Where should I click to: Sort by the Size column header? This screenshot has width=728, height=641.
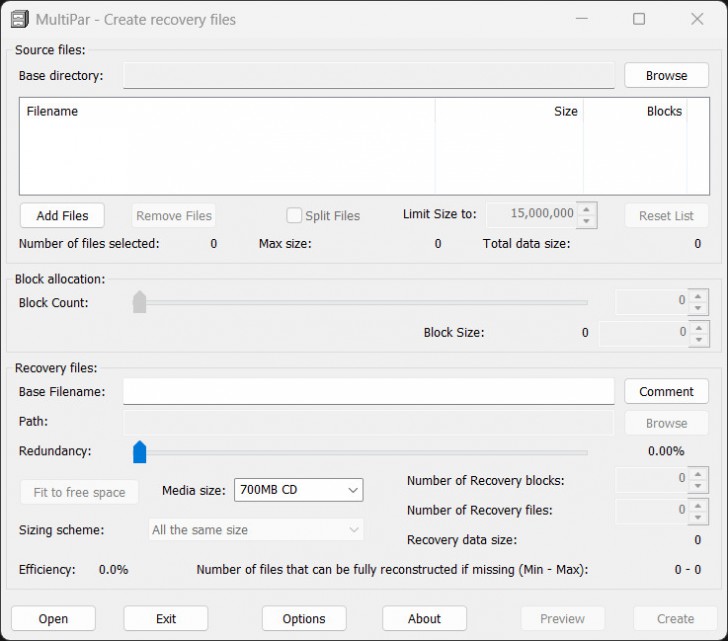click(x=509, y=111)
